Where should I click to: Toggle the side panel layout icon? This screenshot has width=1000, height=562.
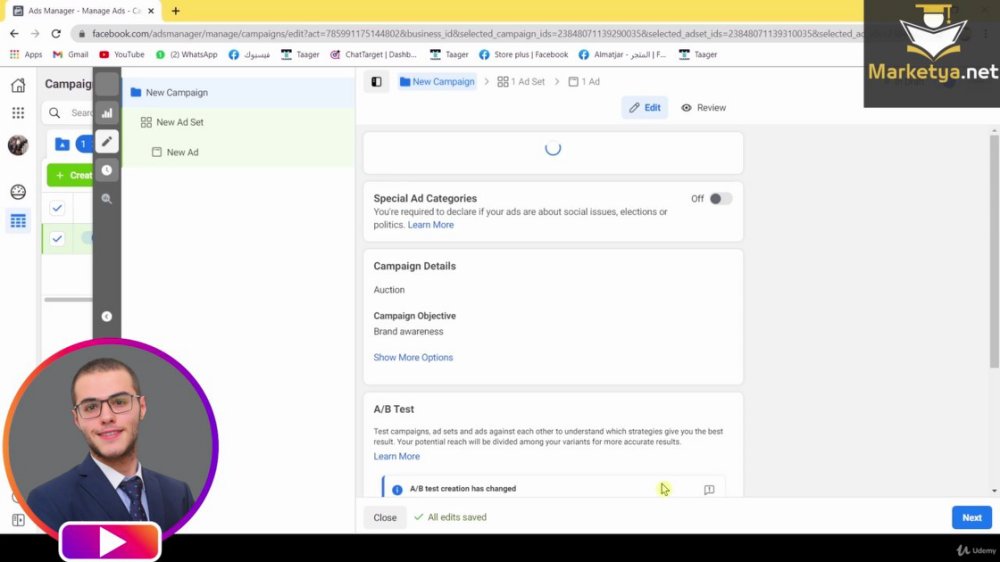pyautogui.click(x=376, y=82)
